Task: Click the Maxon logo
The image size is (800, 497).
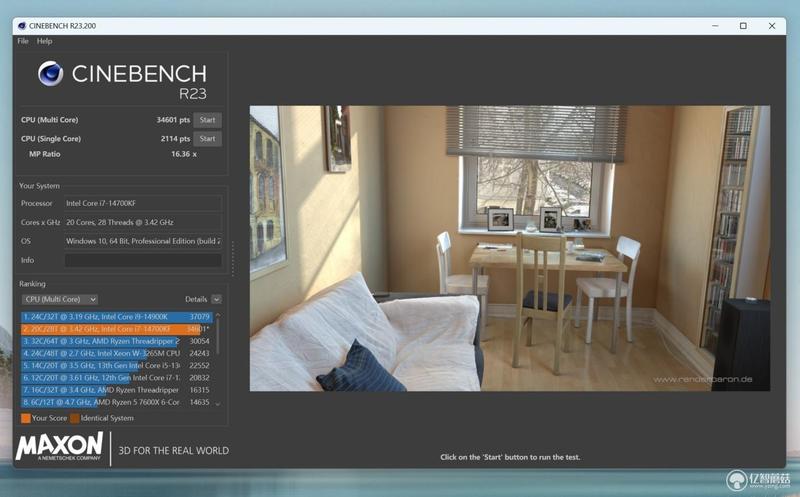Action: 60,446
